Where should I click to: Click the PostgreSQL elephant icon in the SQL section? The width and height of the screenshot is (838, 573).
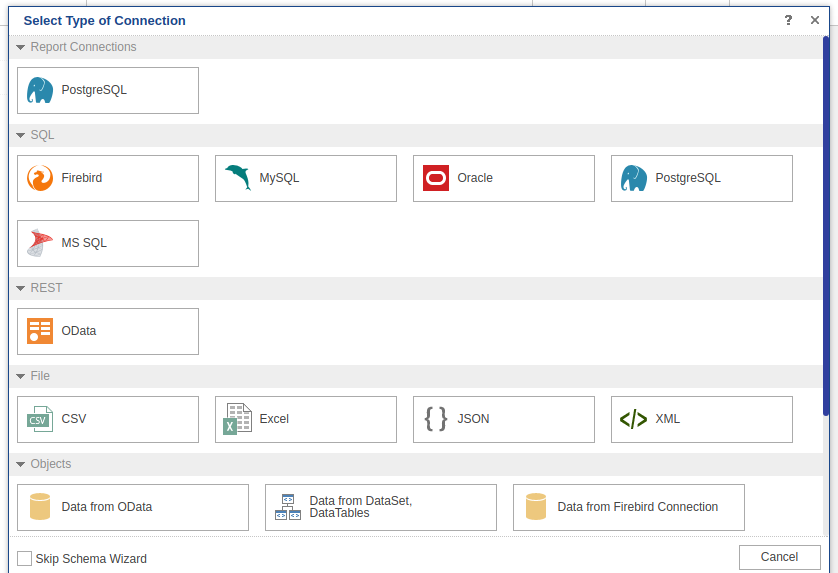pyautogui.click(x=634, y=178)
